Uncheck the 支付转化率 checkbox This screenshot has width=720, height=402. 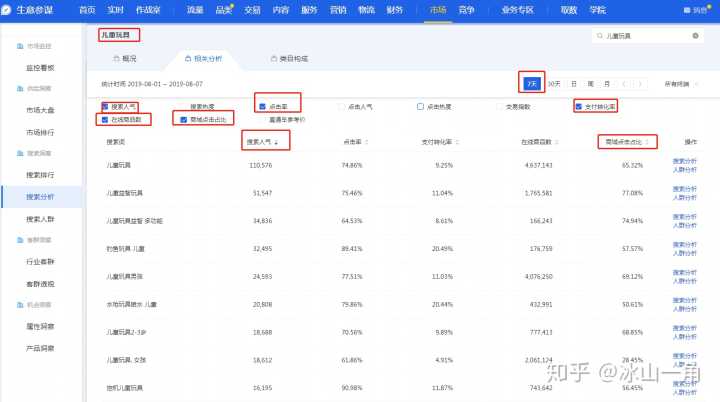(578, 105)
